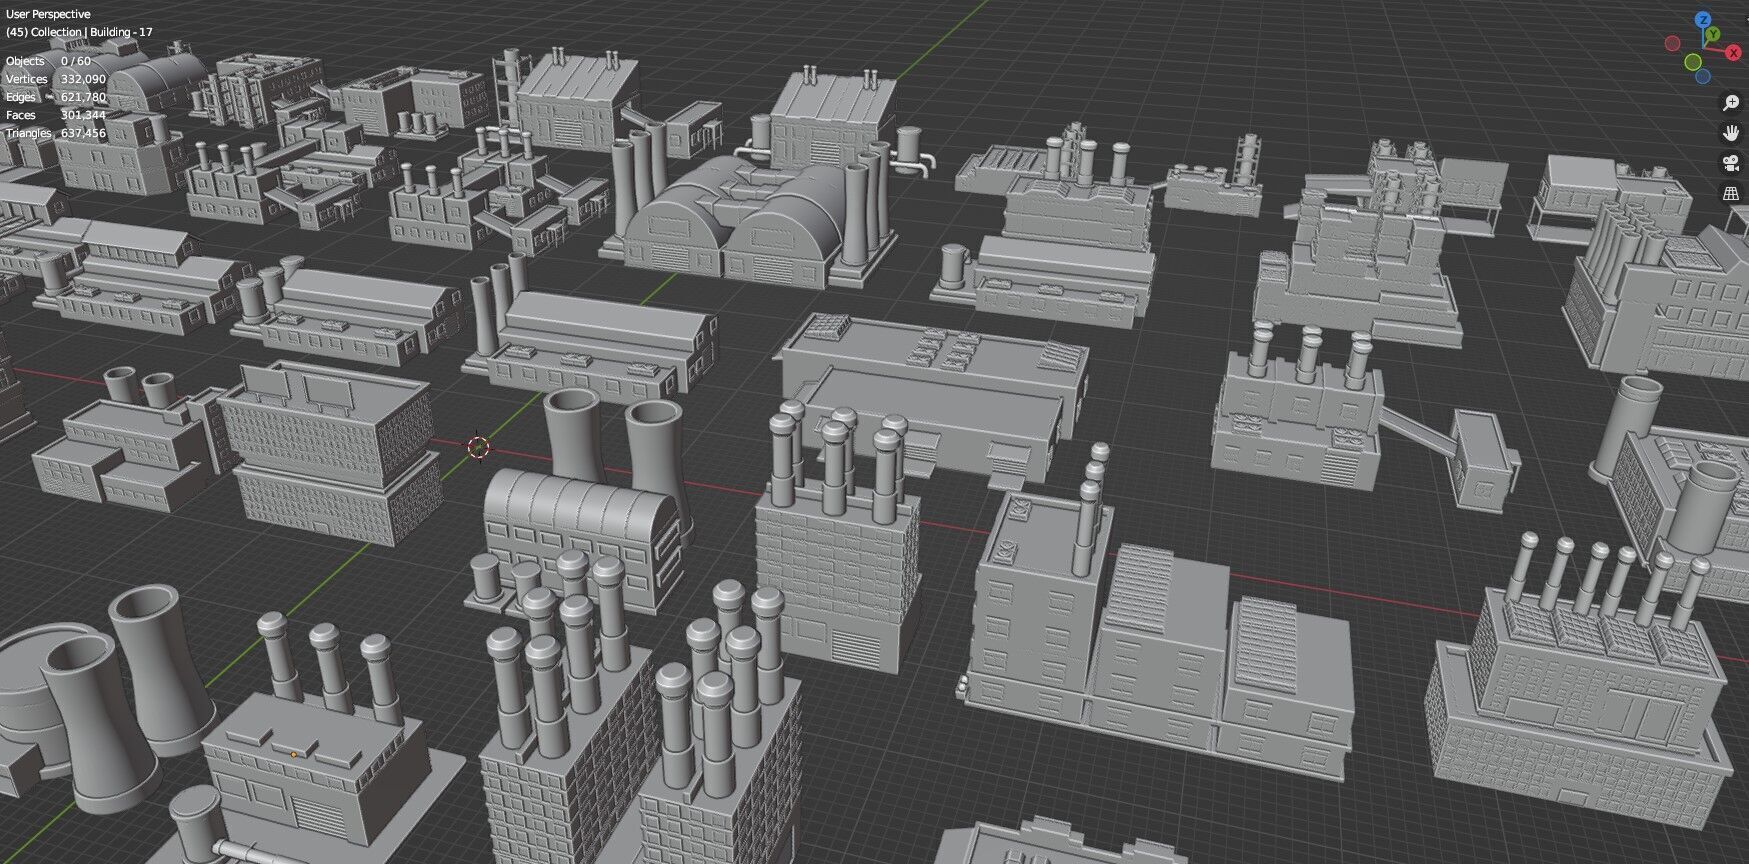The image size is (1749, 864).
Task: Select the double arched-roof hangar building
Action: (745, 222)
